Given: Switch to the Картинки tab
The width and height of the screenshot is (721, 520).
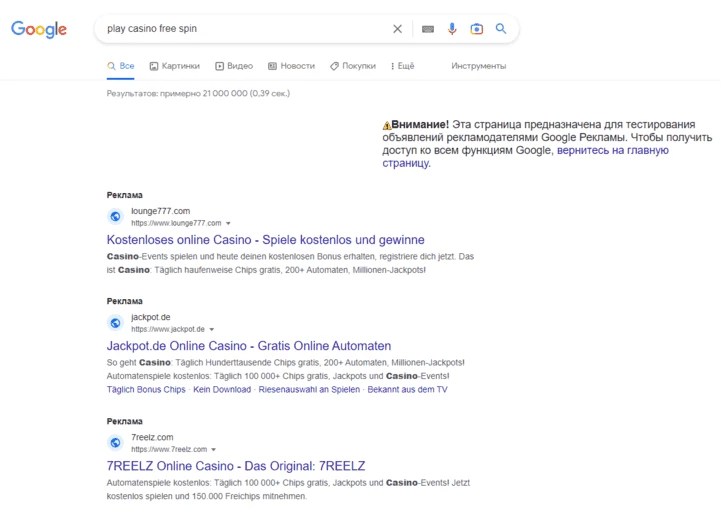Looking at the screenshot, I should click(x=175, y=66).
